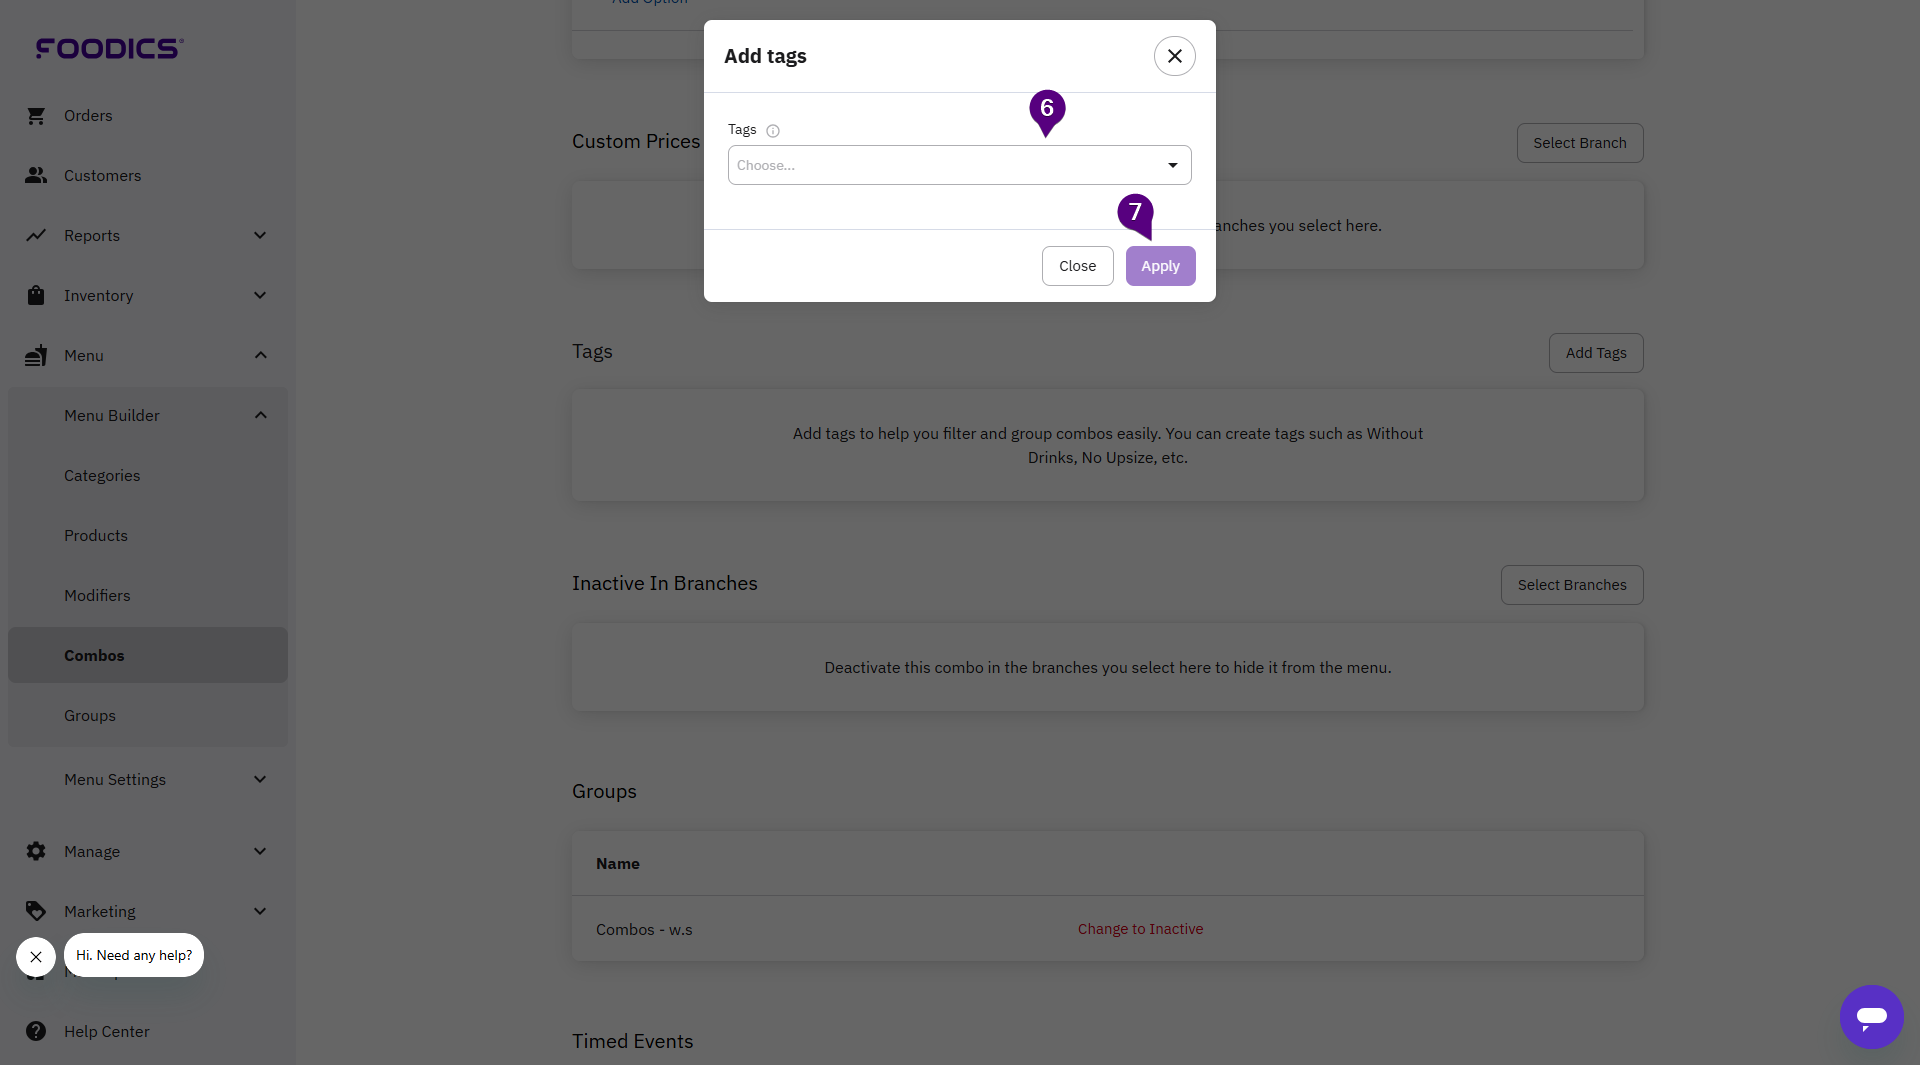
Task: Click the Orders cart icon
Action: tap(36, 116)
